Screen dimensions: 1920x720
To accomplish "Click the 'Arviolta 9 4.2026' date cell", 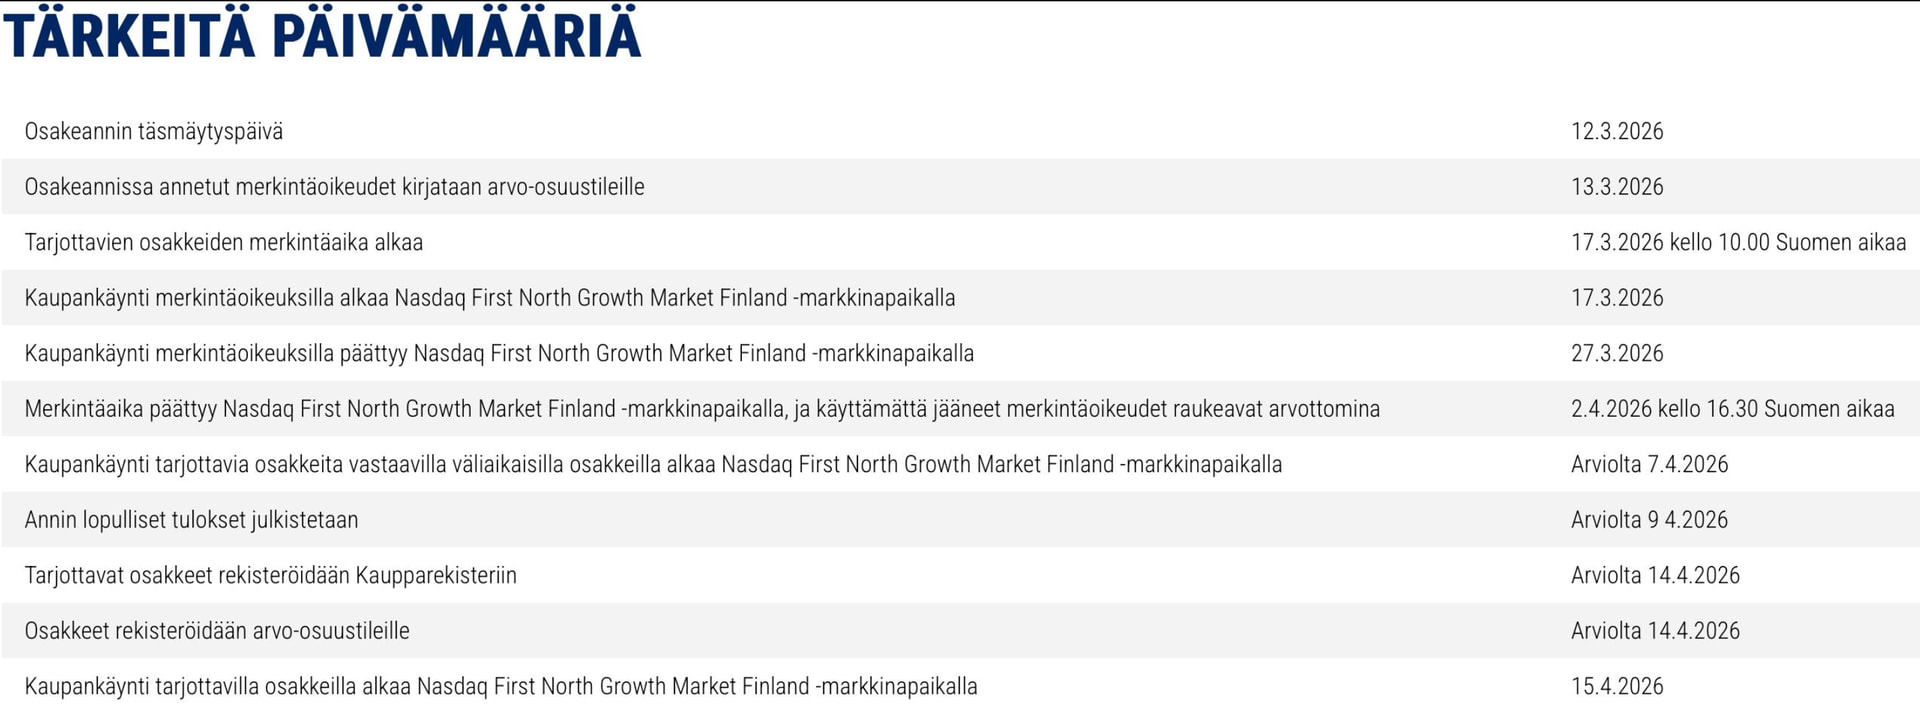I will click(1649, 520).
